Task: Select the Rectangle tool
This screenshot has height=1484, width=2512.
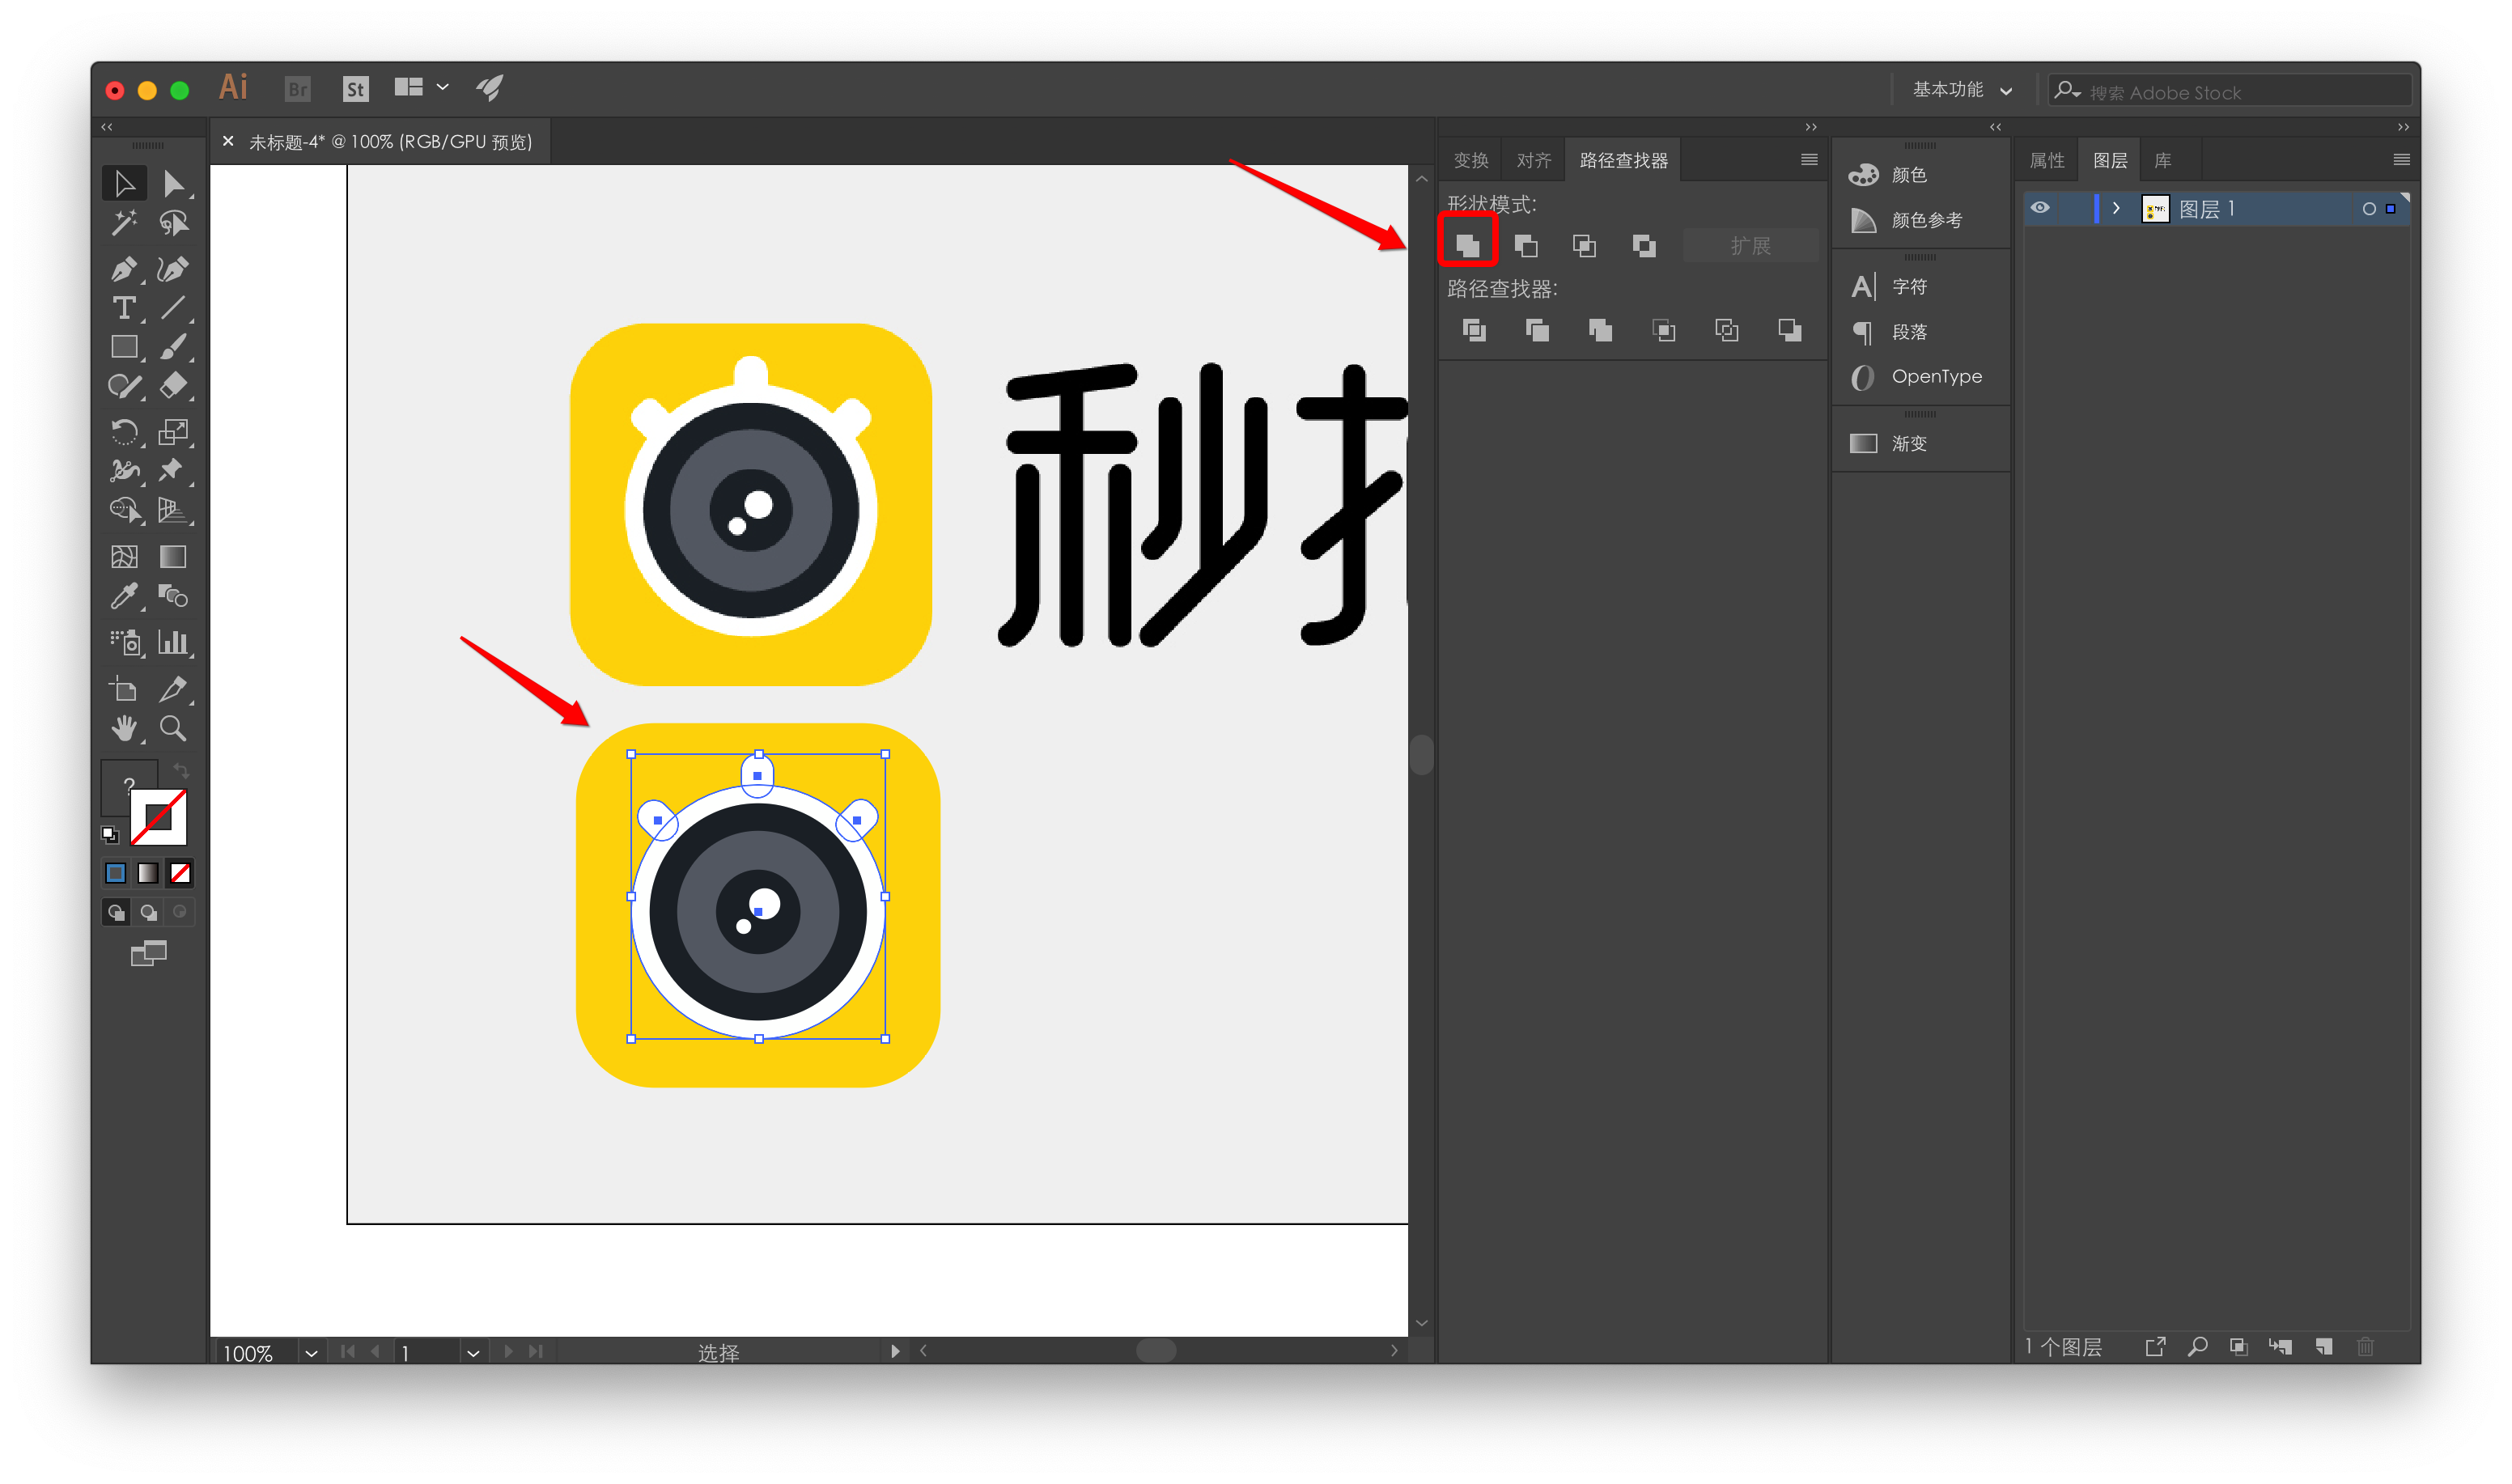Action: pyautogui.click(x=124, y=347)
